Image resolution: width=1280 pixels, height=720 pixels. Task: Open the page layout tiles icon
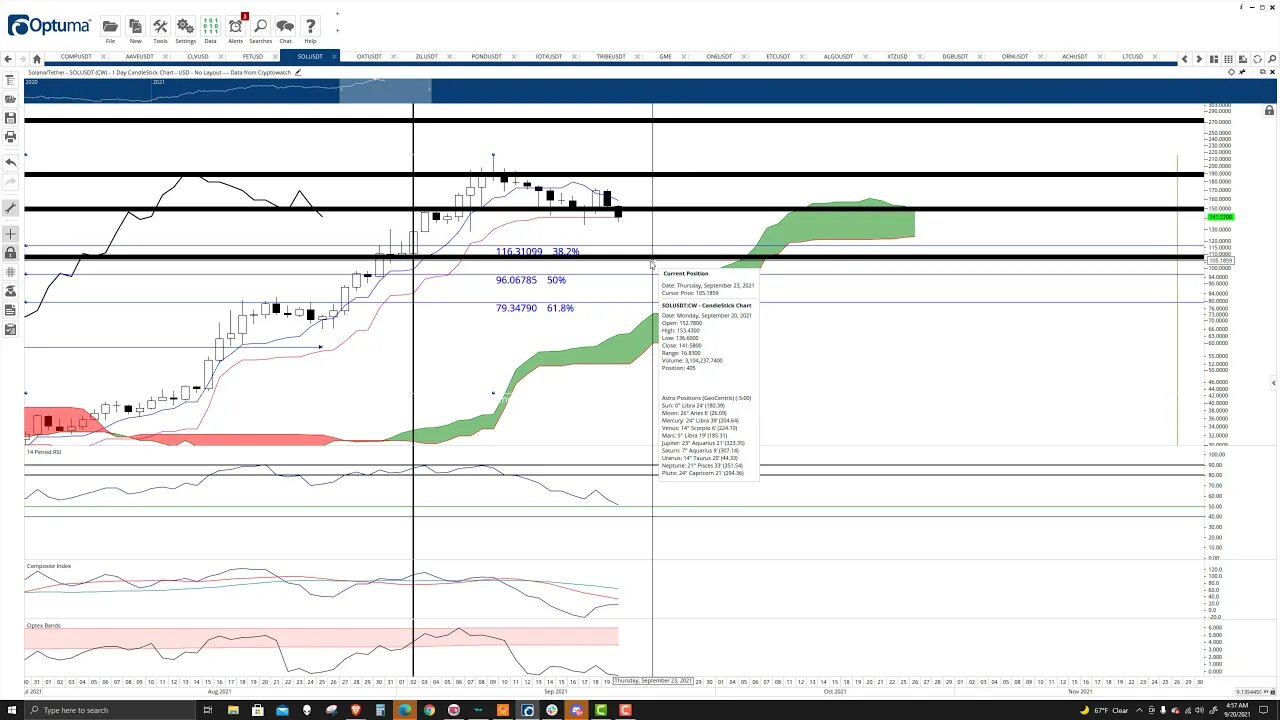point(1214,59)
